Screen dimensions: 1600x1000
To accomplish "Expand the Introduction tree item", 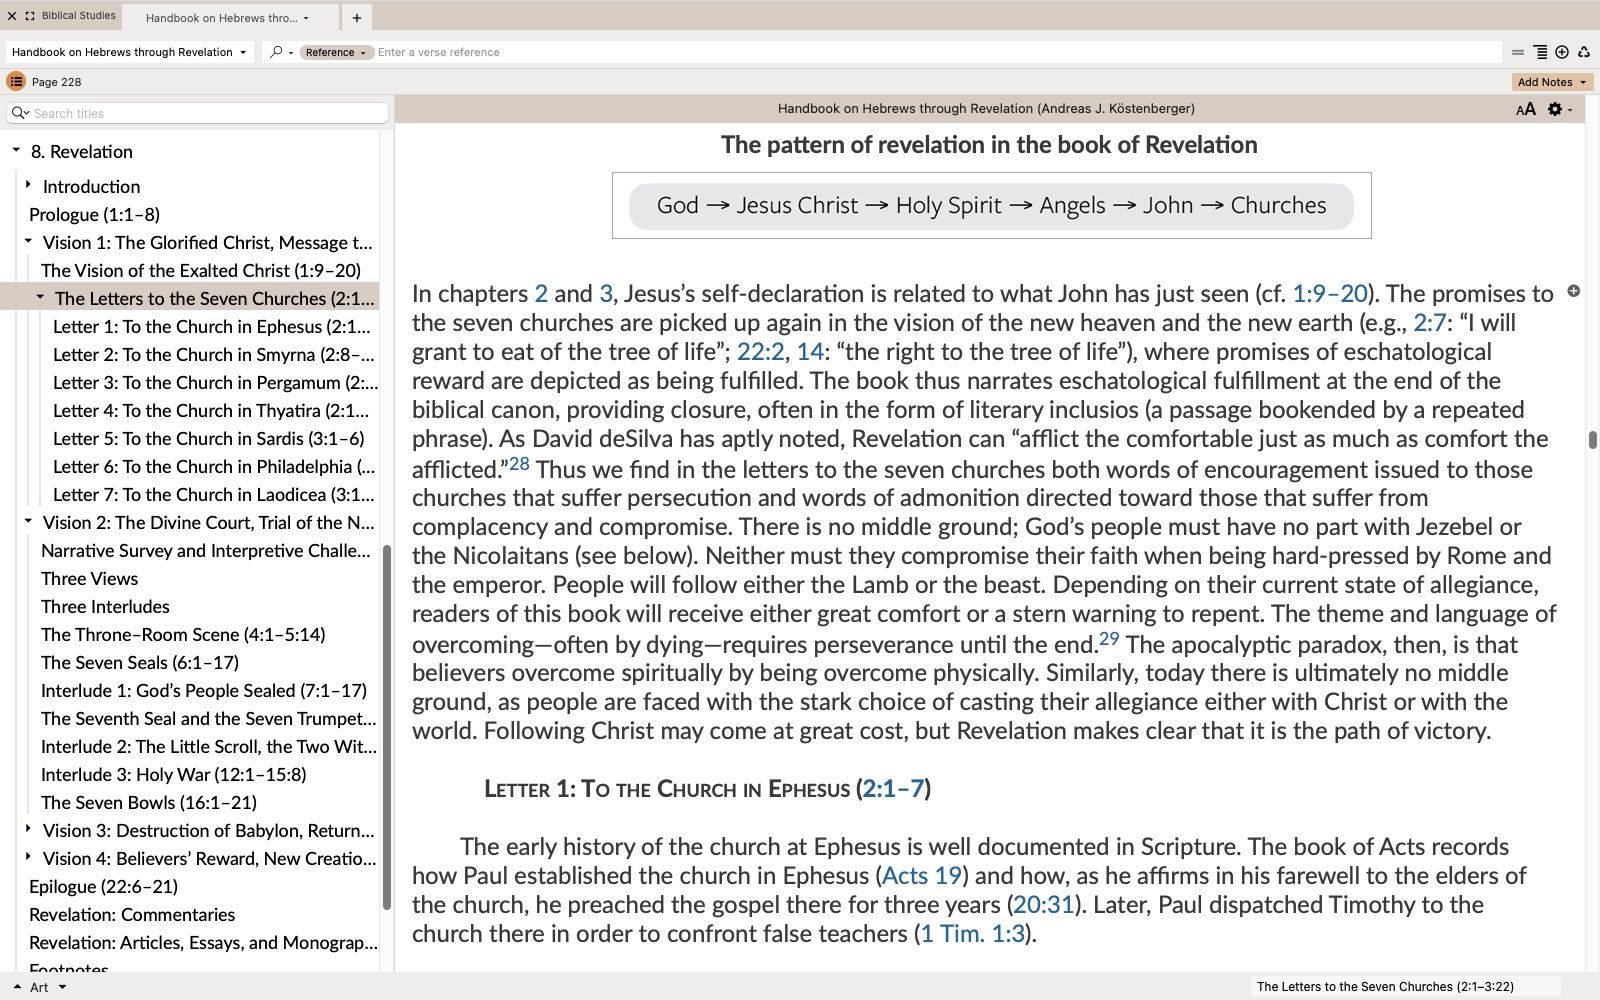I will [29, 186].
